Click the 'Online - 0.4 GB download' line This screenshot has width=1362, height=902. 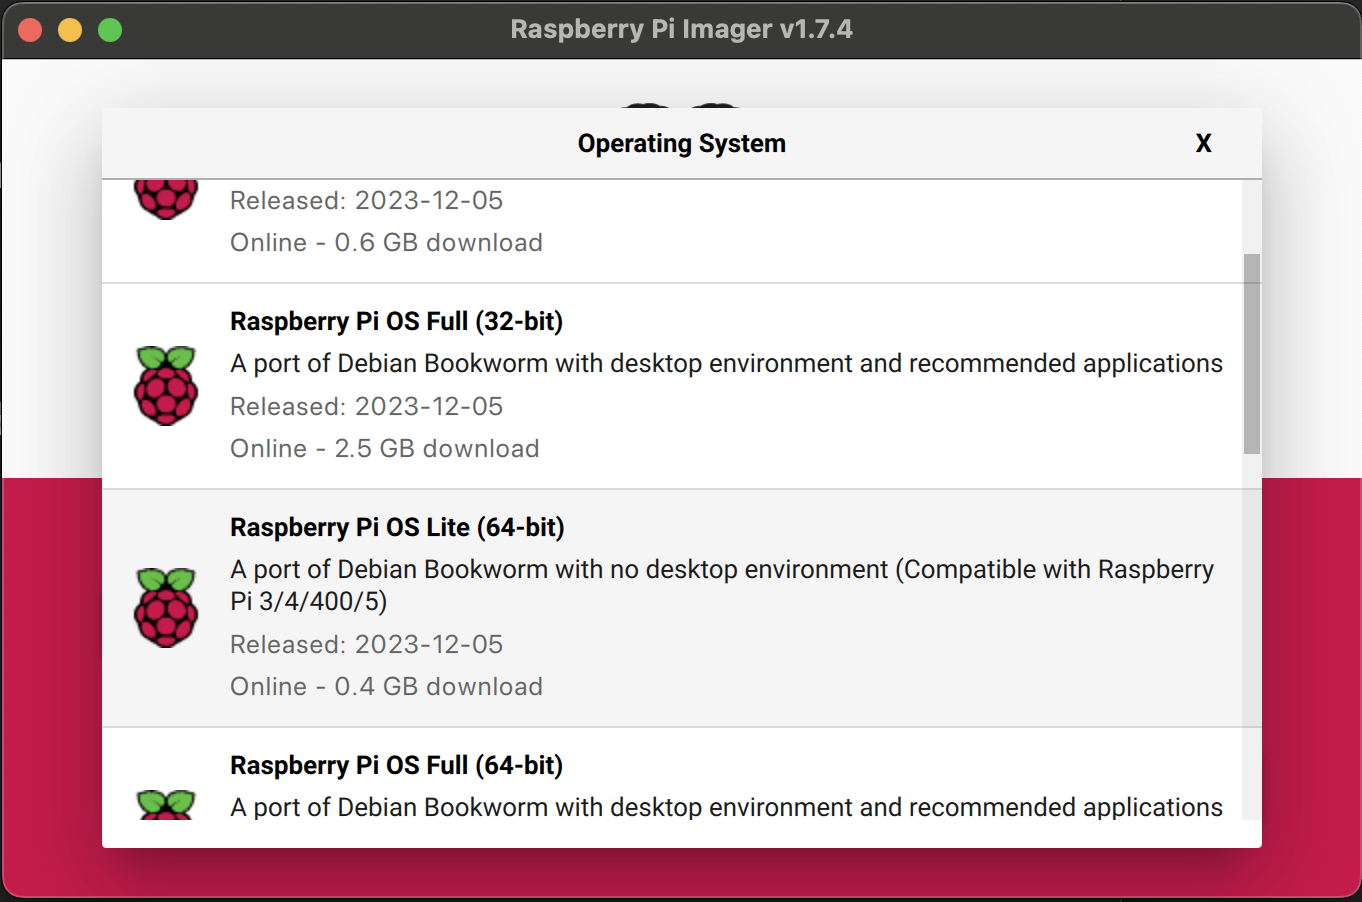[386, 687]
